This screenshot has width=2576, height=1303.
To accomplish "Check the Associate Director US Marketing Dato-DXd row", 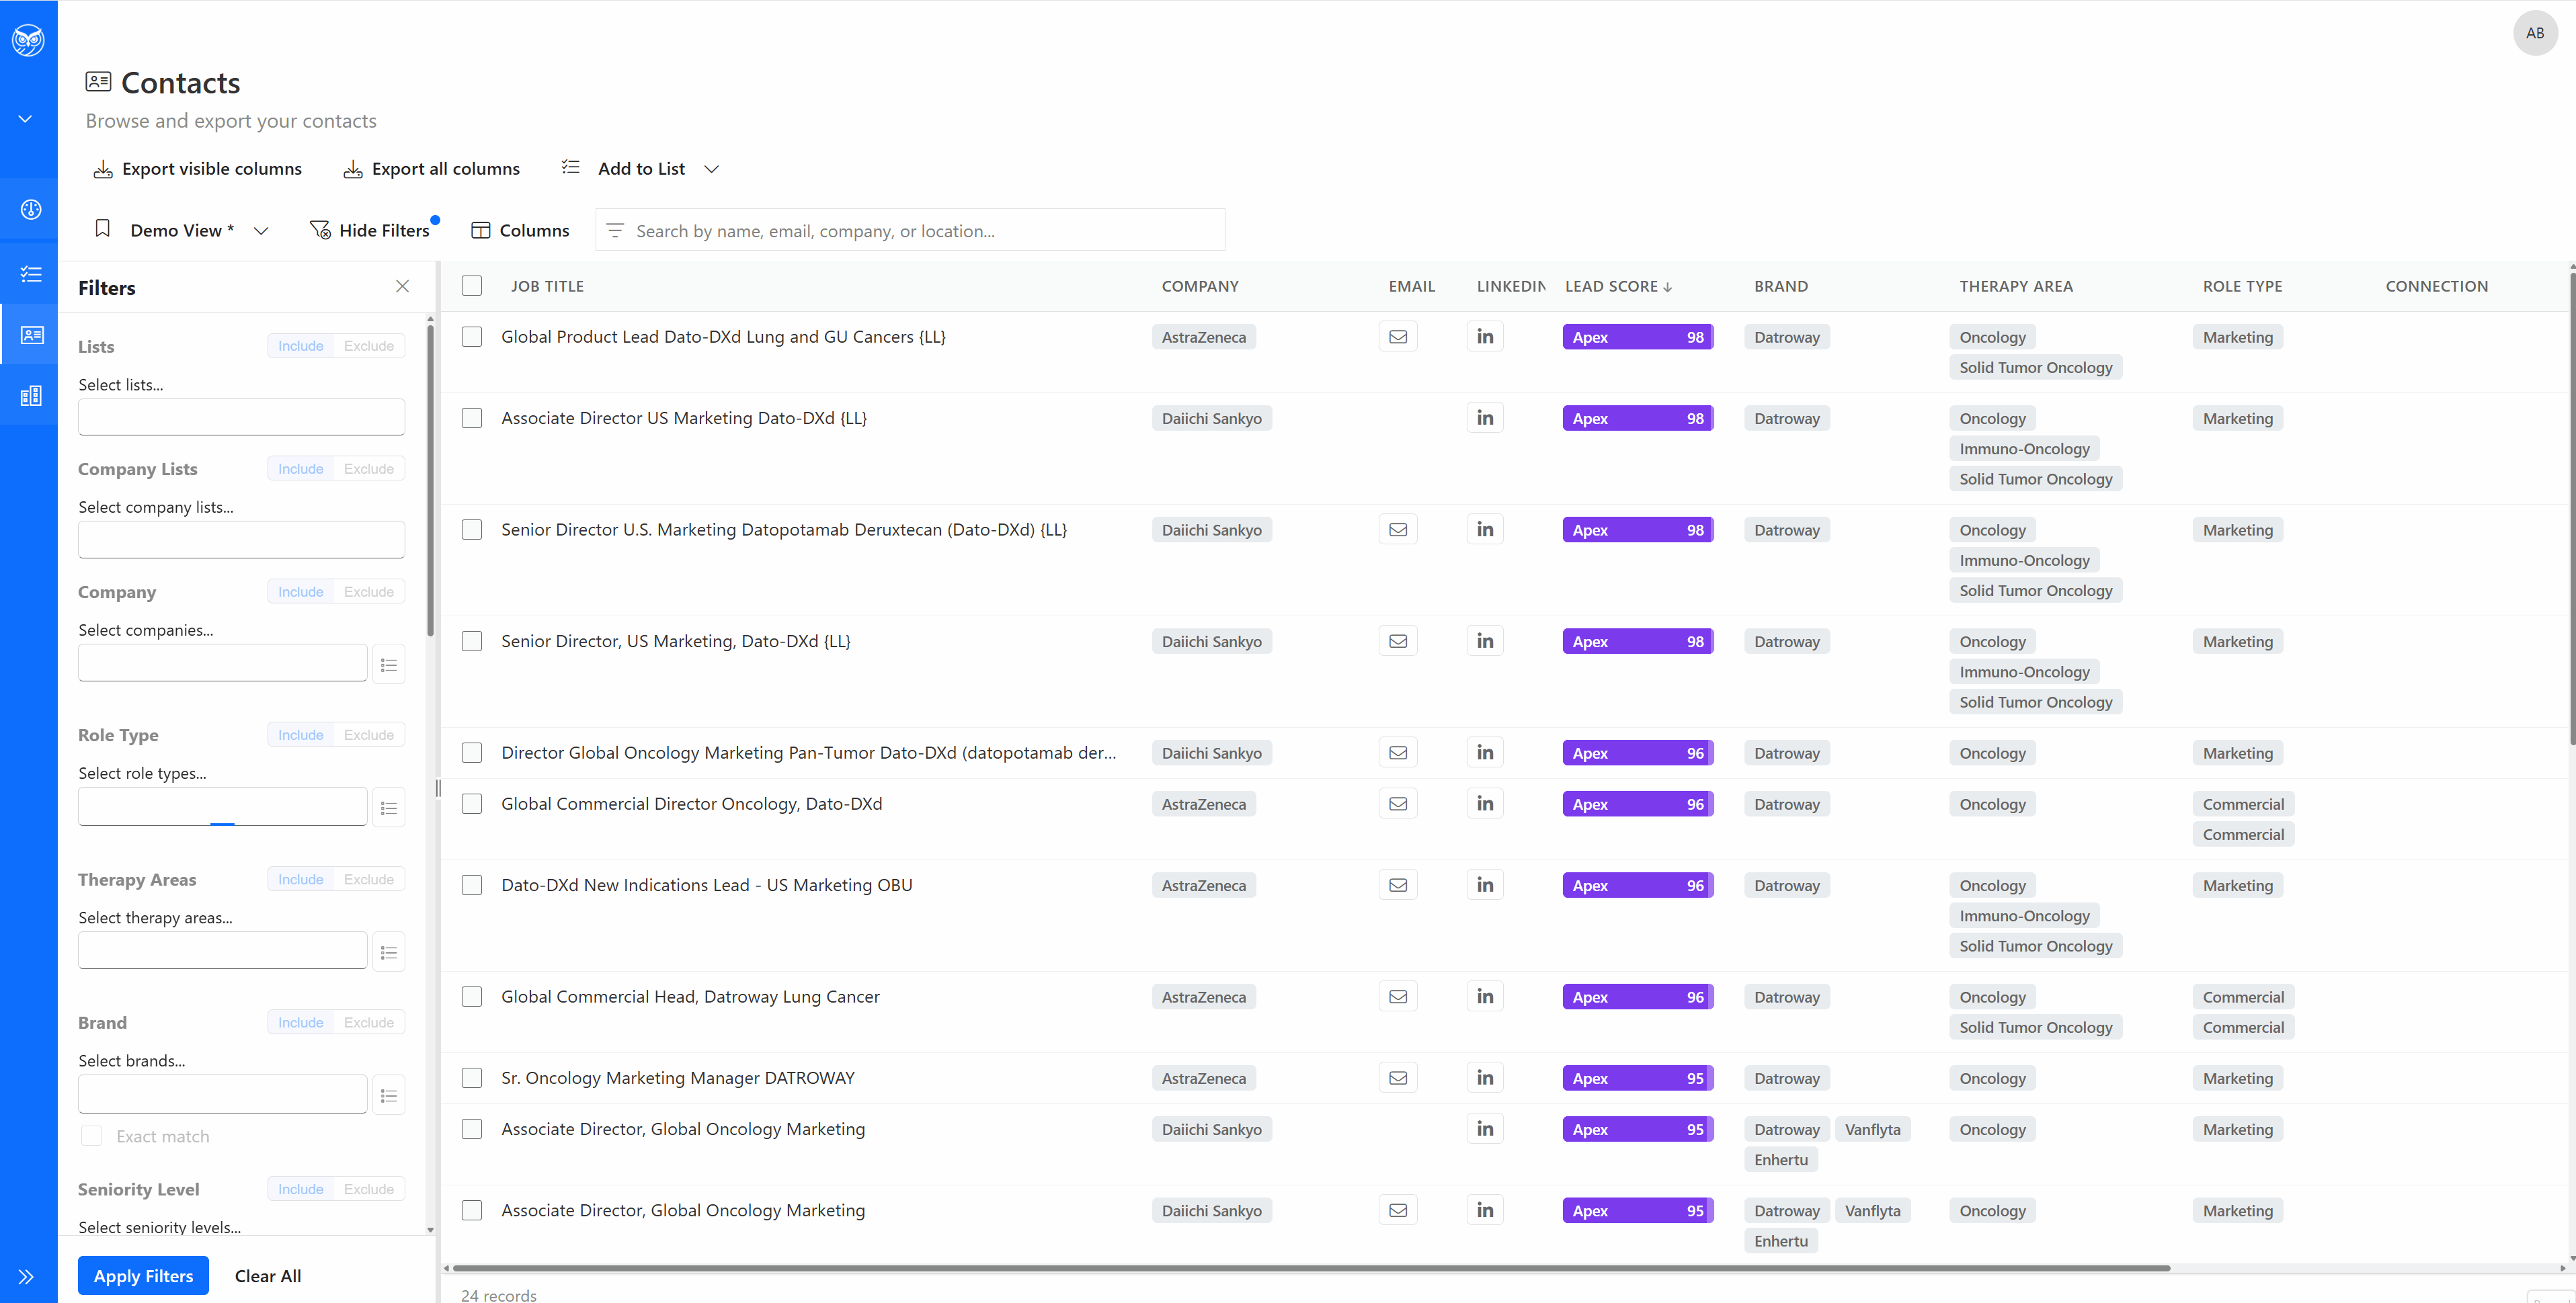I will point(472,418).
